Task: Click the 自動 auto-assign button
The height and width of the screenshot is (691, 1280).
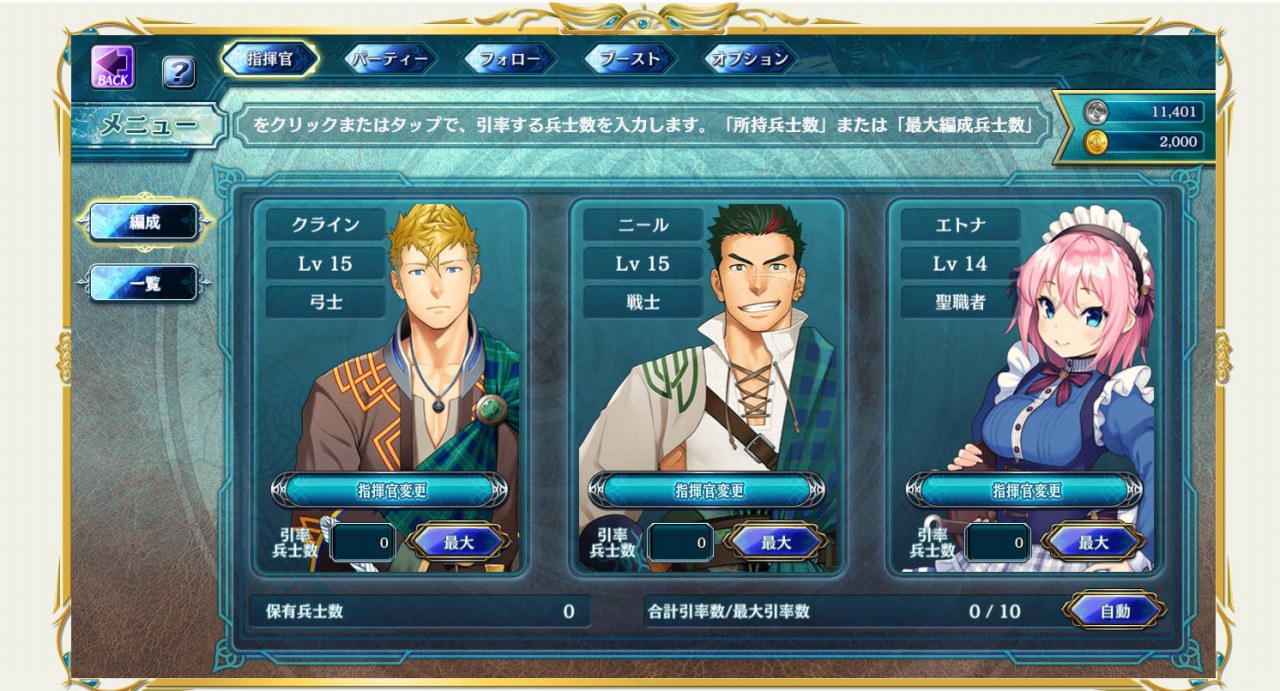Action: [1114, 611]
